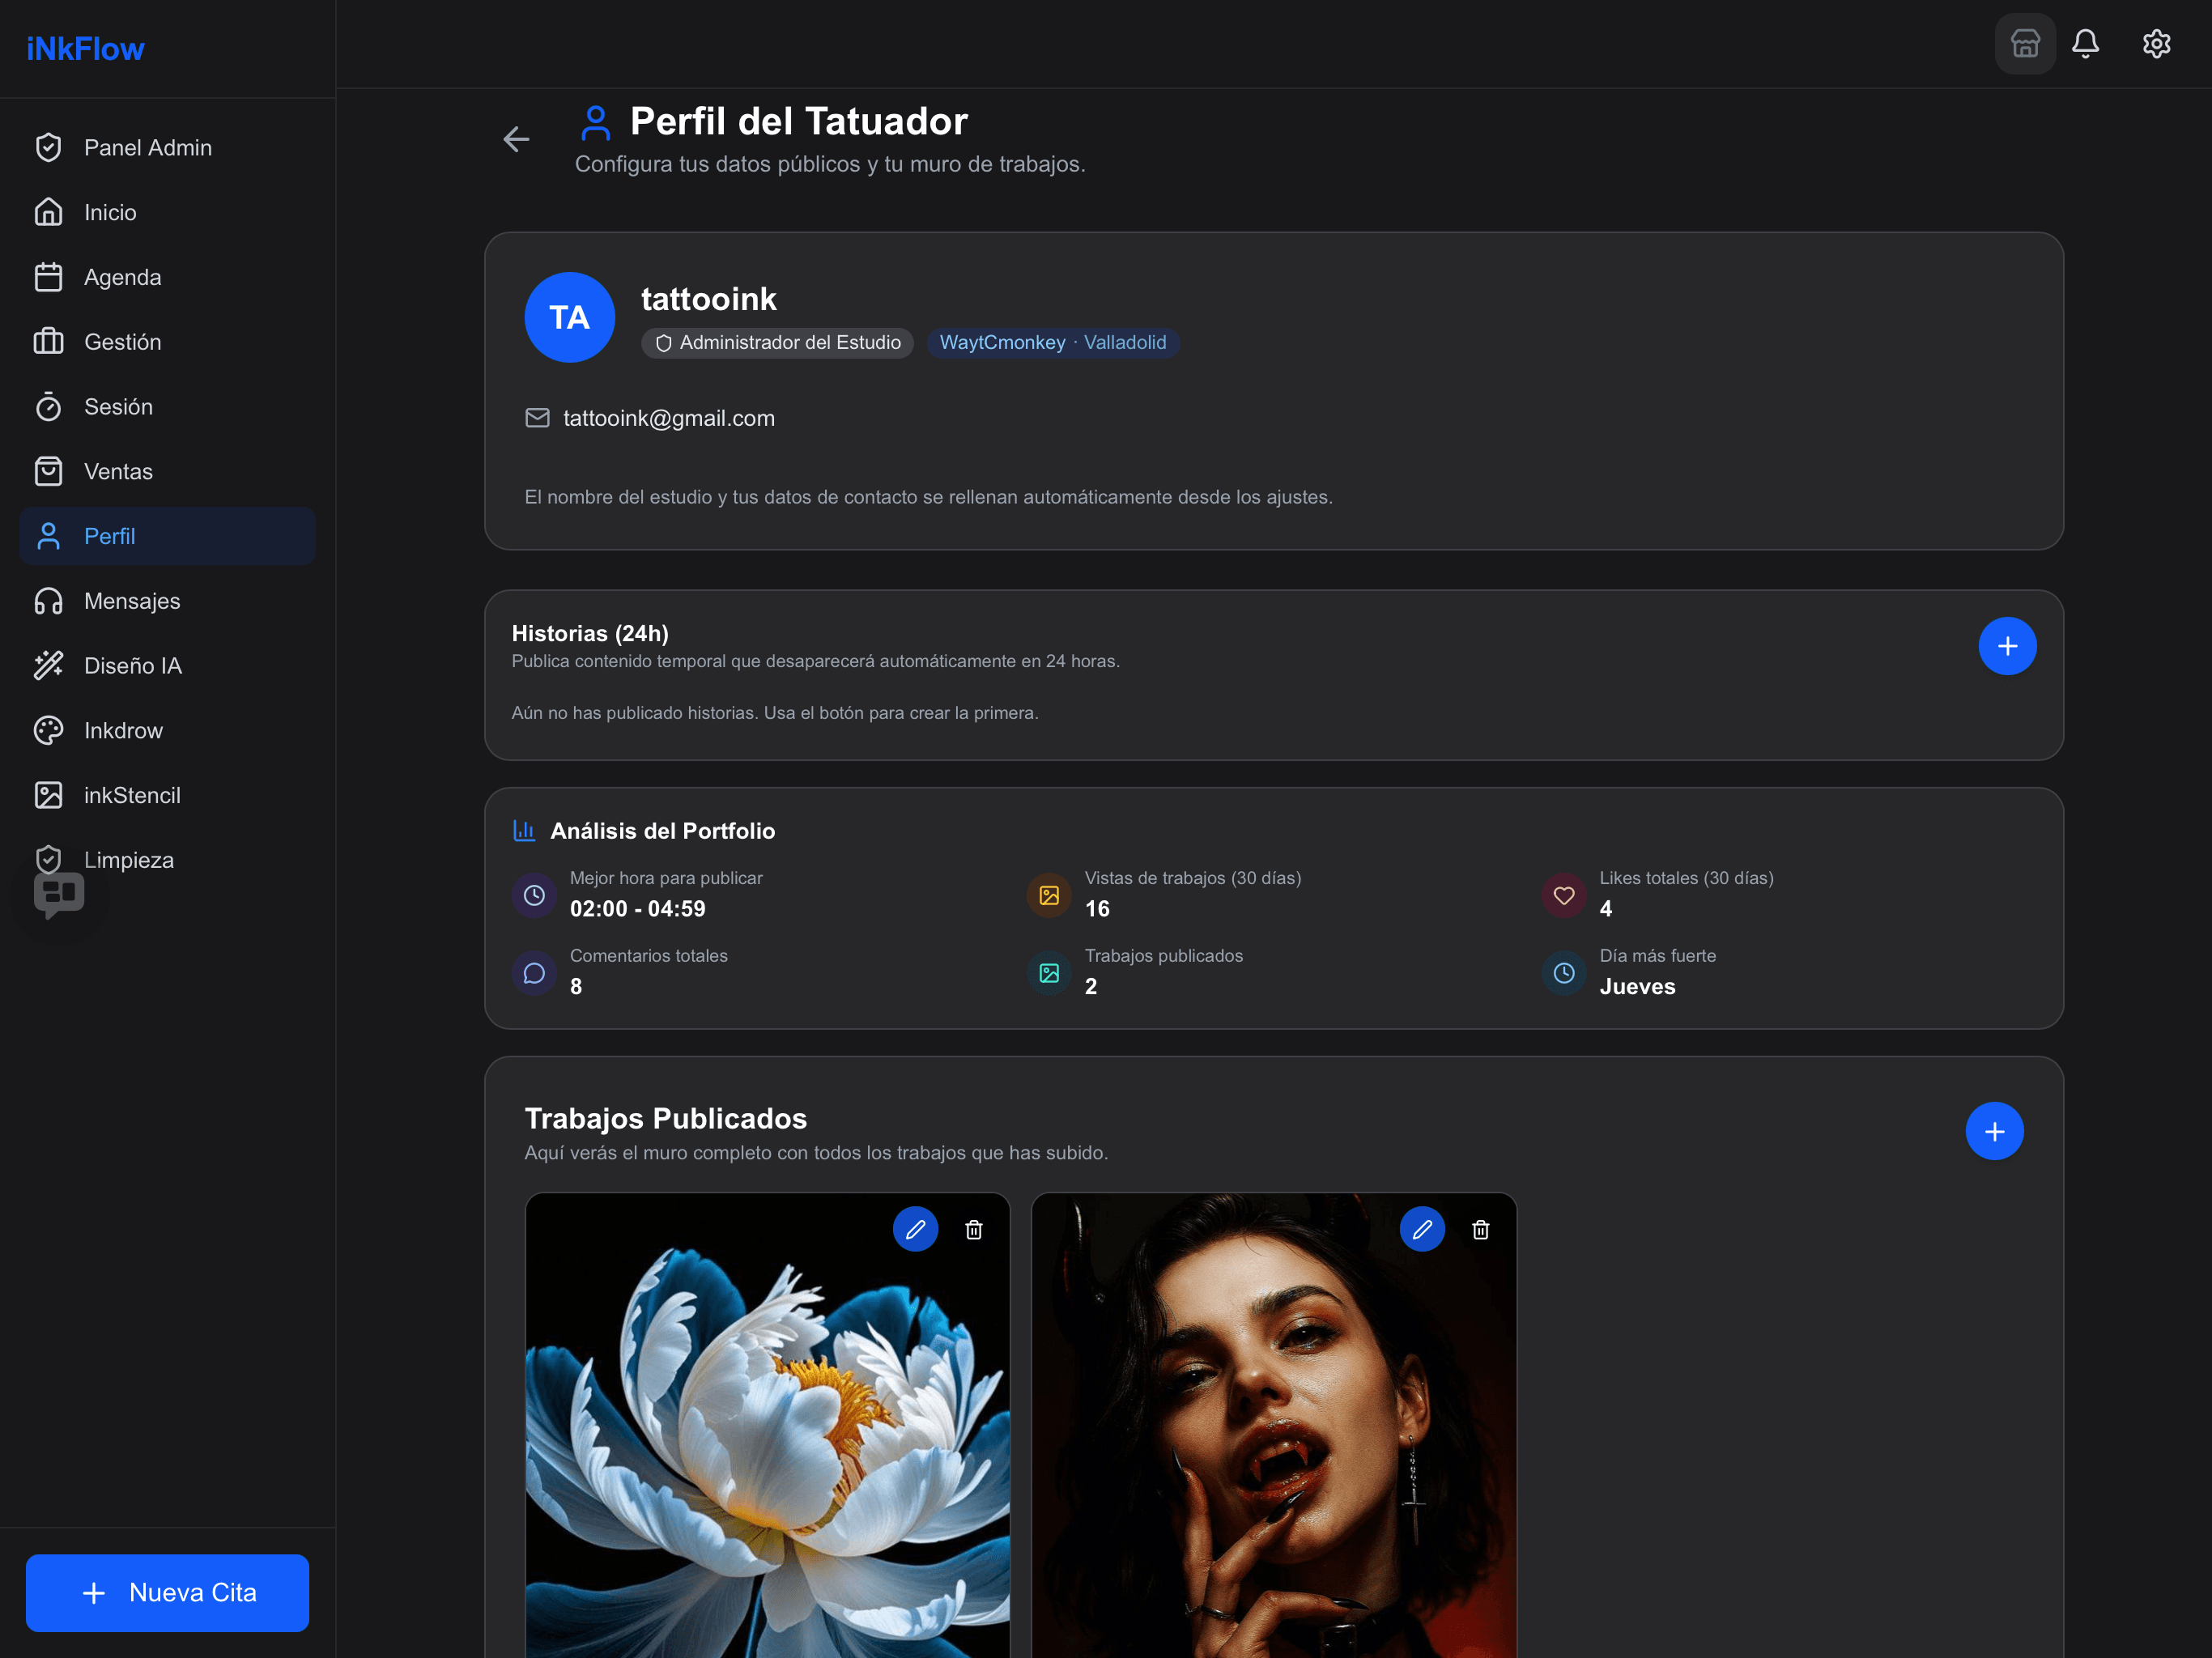Open the flower tattoo thumbnail
This screenshot has height=1658, width=2212.
click(x=767, y=1450)
